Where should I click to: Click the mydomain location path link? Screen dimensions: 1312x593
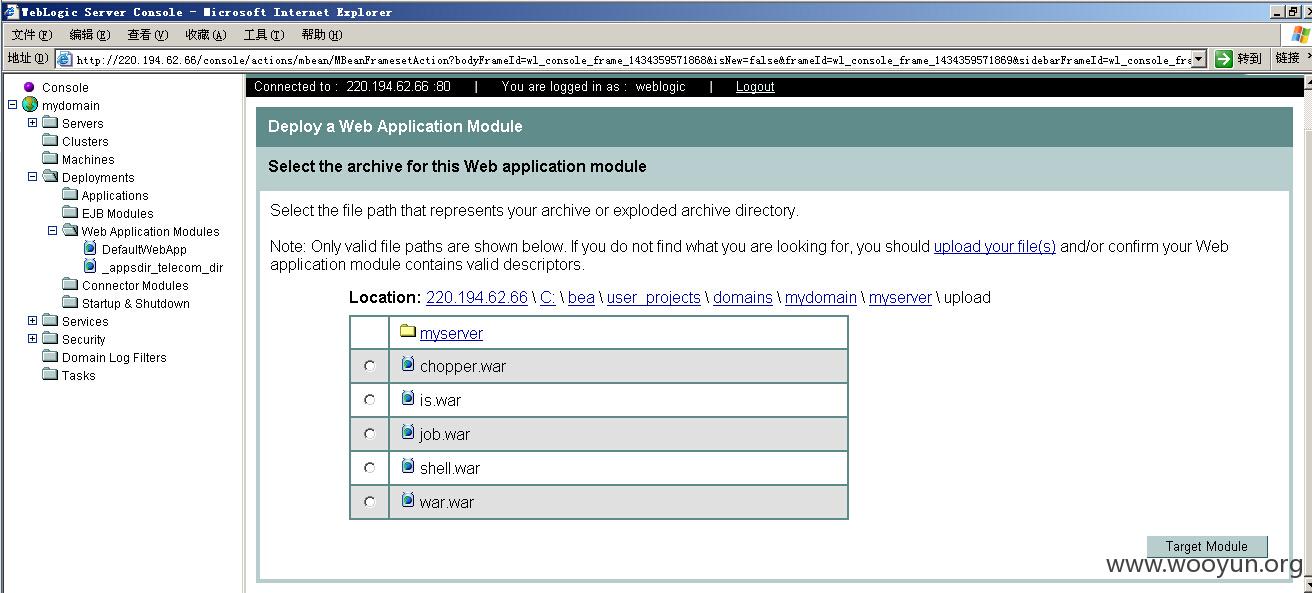[x=821, y=297]
